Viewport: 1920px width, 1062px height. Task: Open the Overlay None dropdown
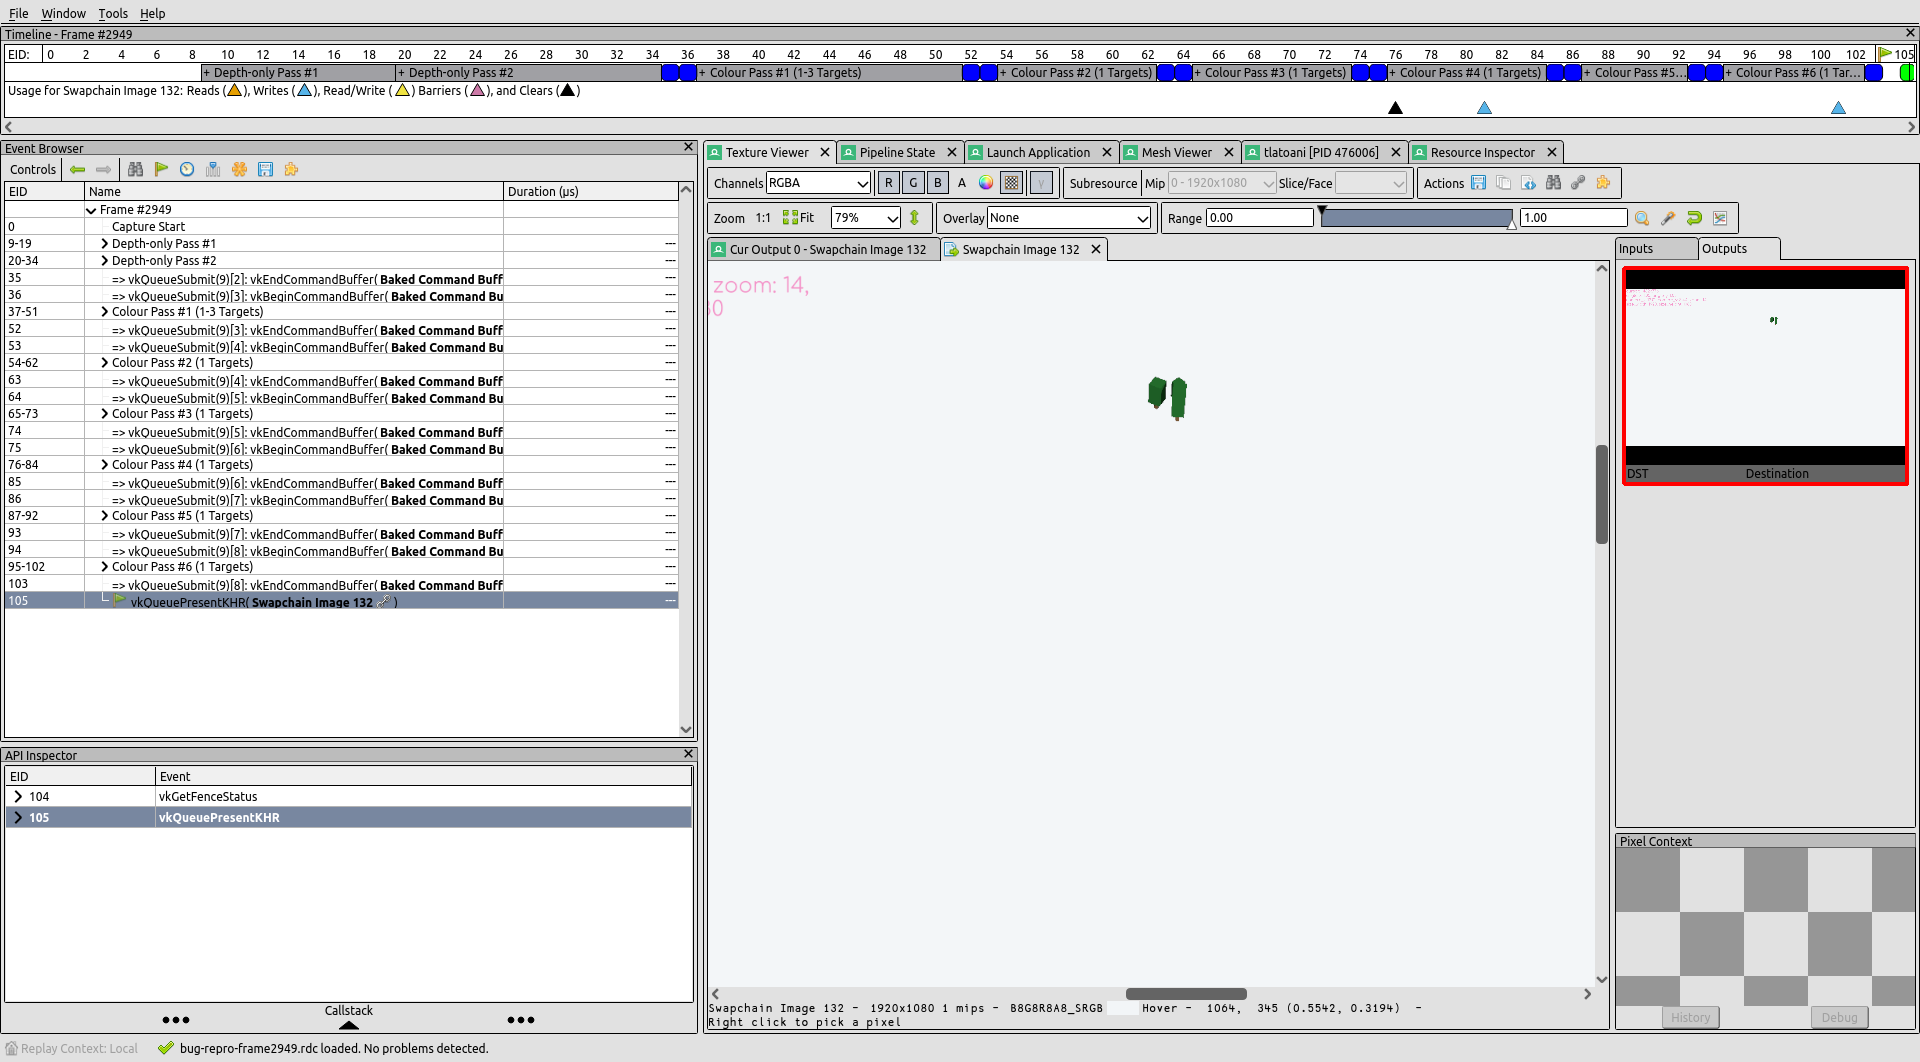click(x=1069, y=218)
